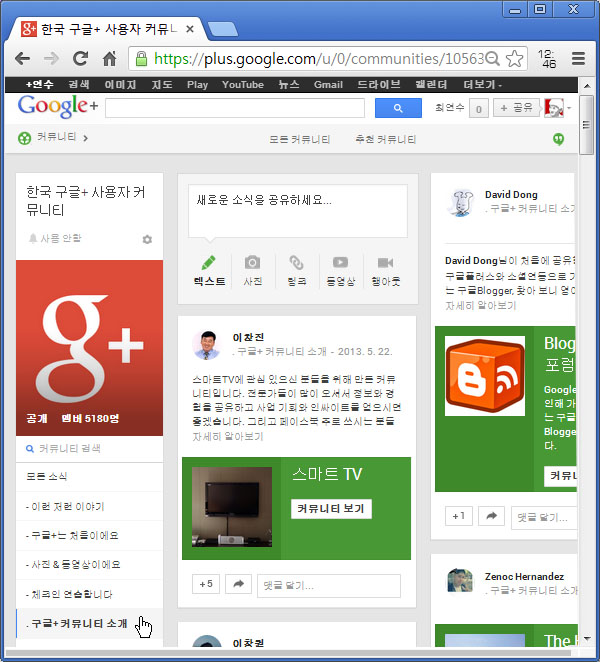600x662 pixels.
Task: Click the zoom magnifier in the address bar
Action: pyautogui.click(x=492, y=59)
